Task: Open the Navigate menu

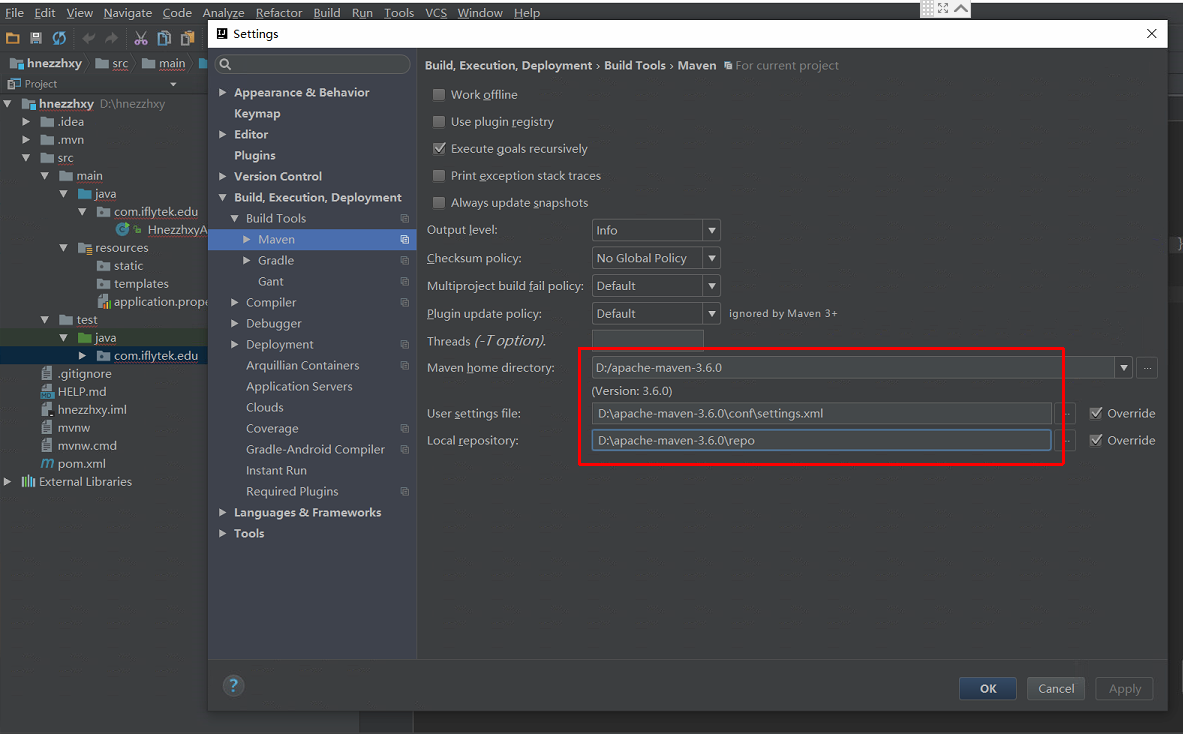Action: (x=128, y=13)
